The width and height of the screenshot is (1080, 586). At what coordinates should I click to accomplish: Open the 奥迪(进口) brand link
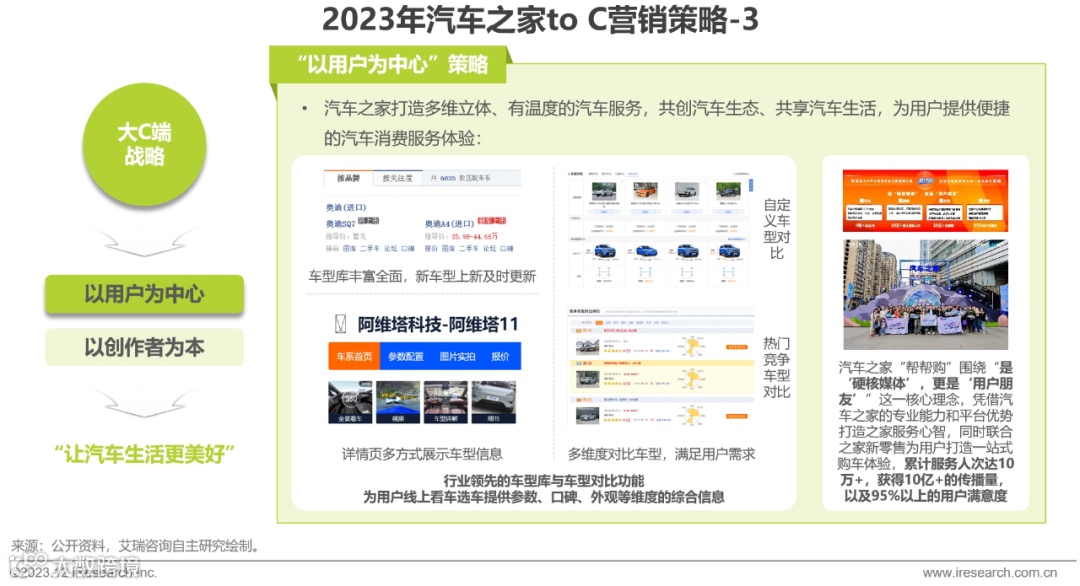click(346, 207)
